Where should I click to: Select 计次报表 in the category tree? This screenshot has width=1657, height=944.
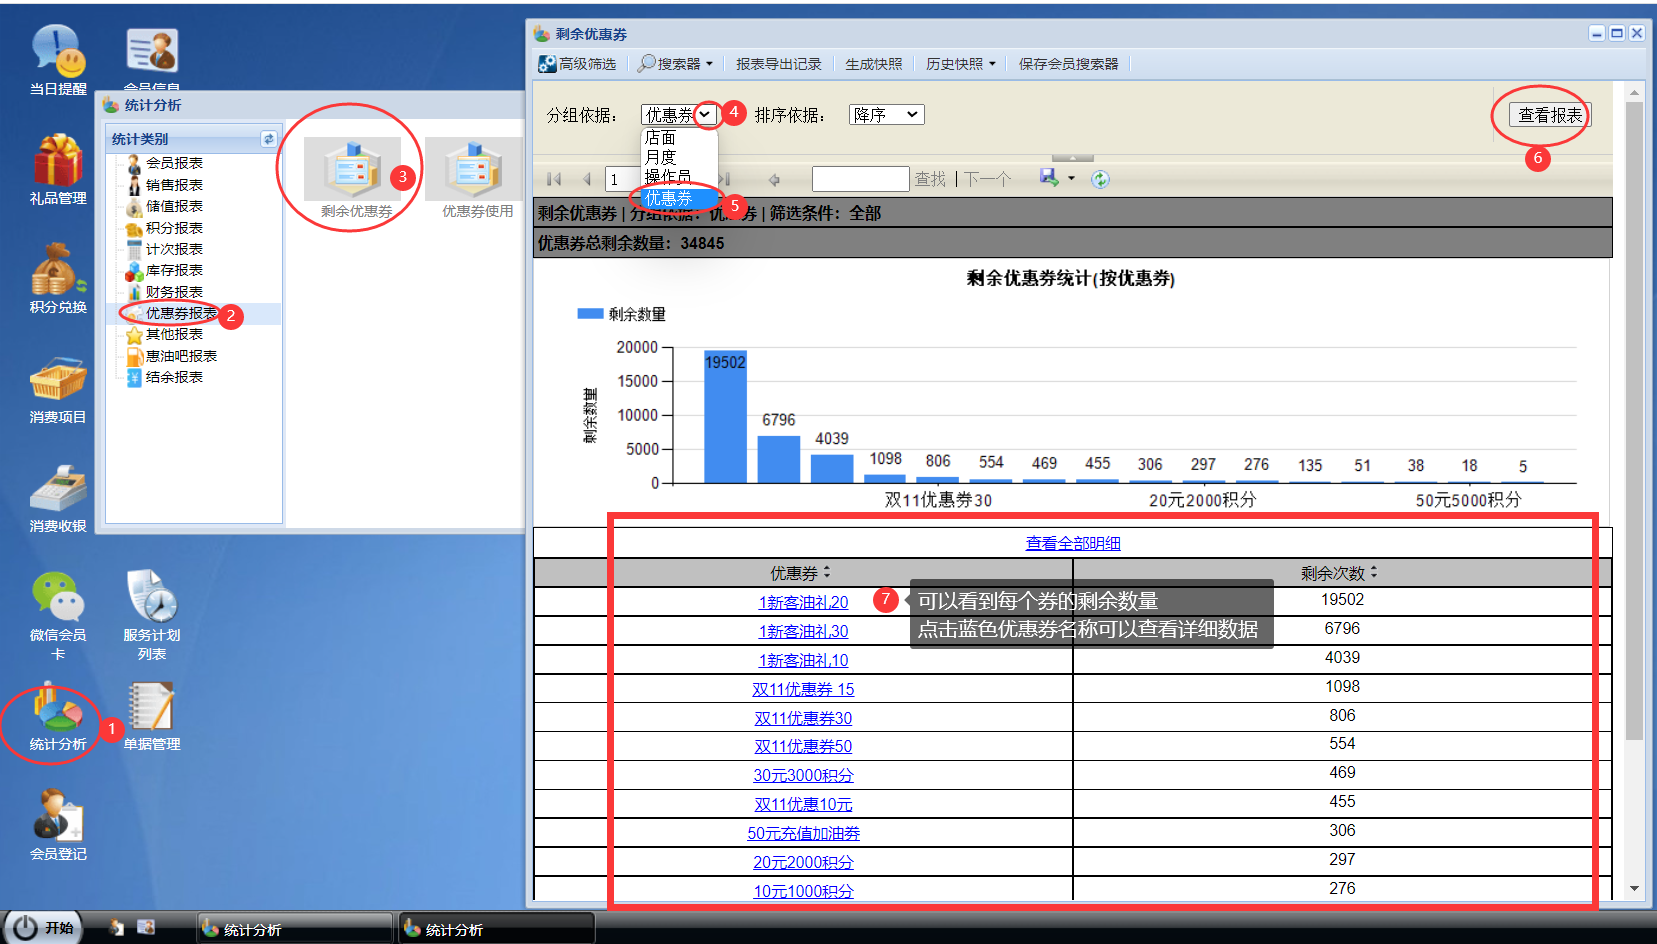click(174, 249)
